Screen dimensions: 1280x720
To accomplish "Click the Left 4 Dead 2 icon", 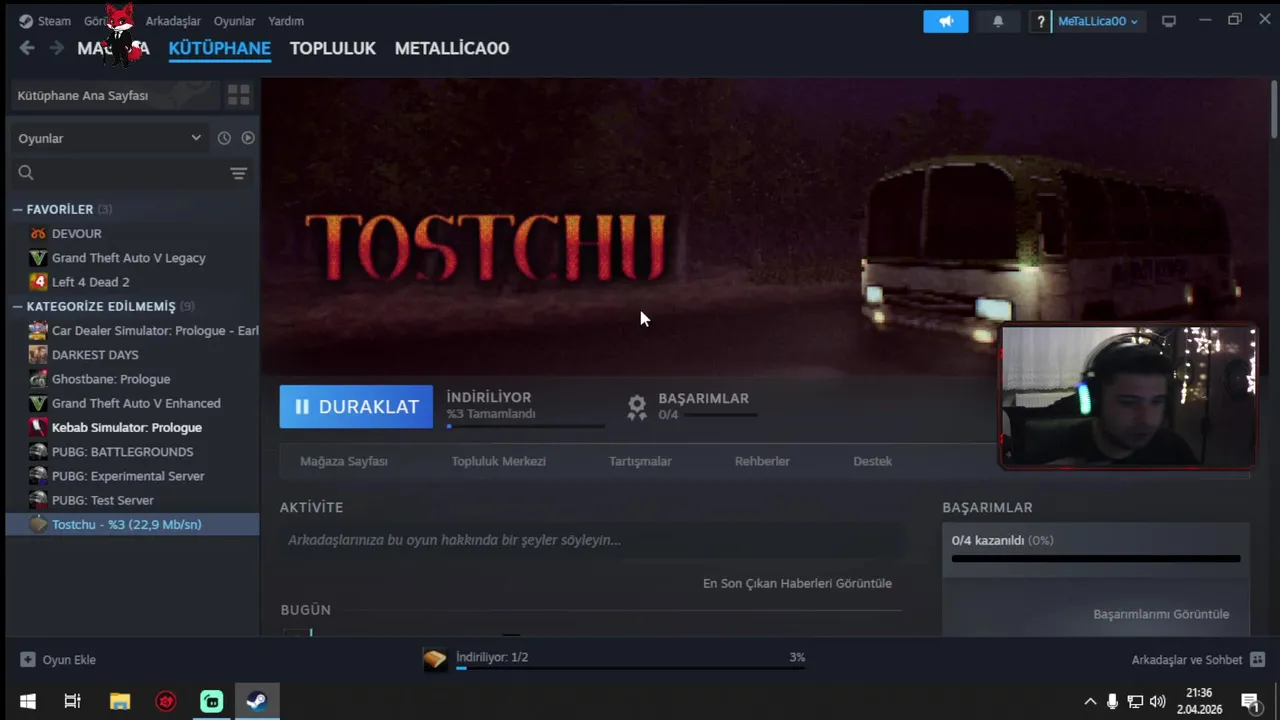I will click(38, 282).
